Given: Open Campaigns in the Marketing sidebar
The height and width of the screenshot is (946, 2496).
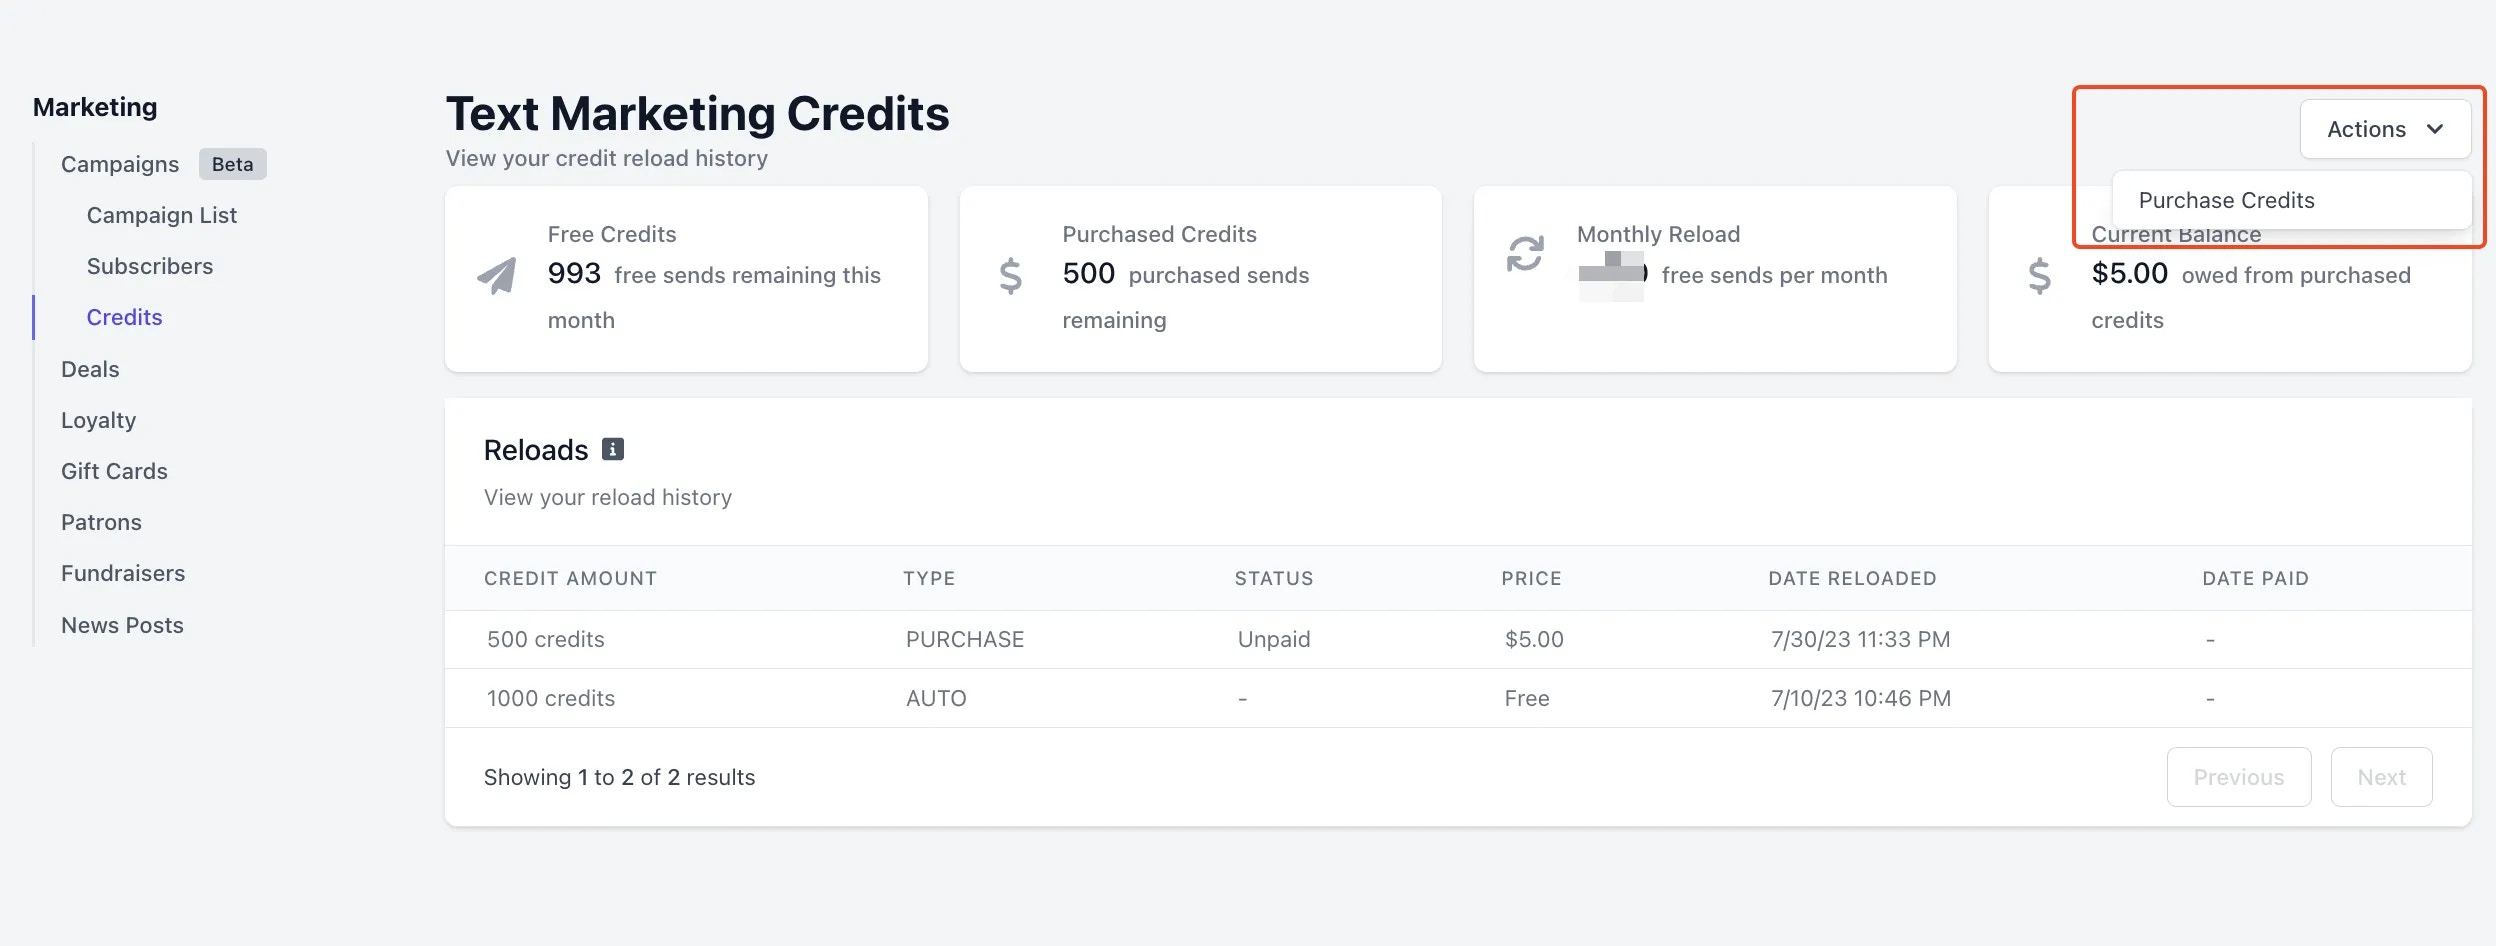Looking at the screenshot, I should click(120, 164).
